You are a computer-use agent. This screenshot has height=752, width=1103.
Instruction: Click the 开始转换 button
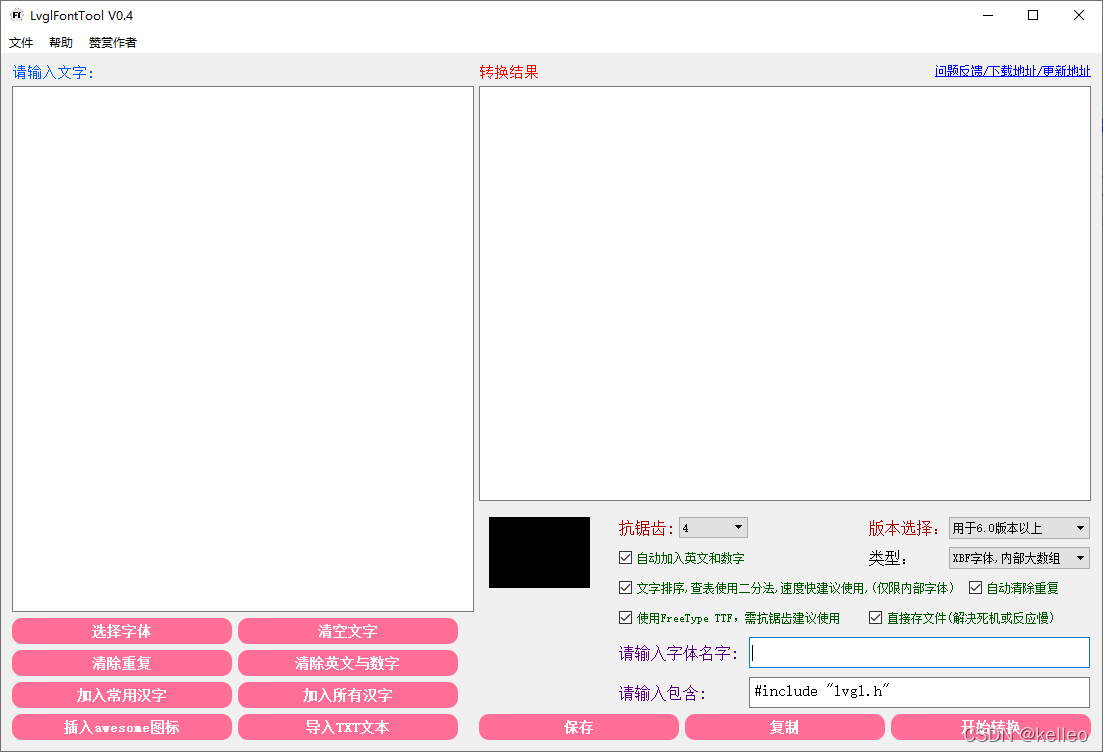tap(990, 727)
